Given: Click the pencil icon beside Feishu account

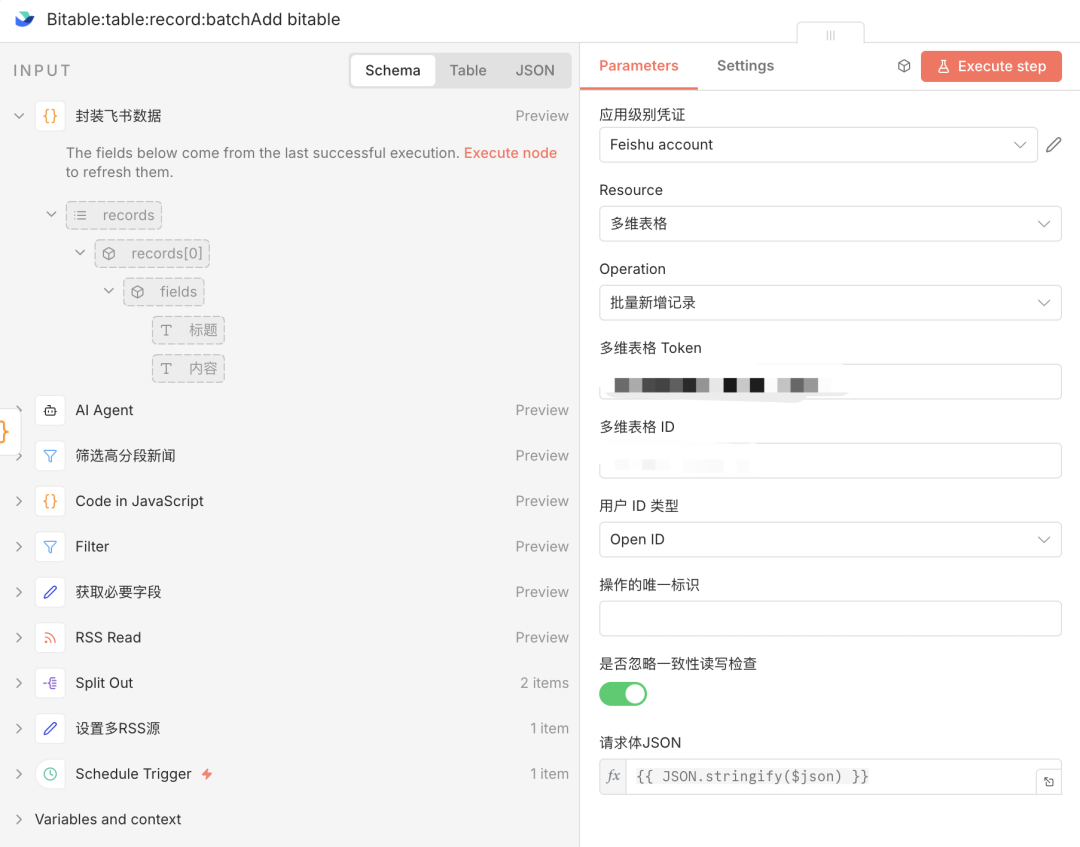Looking at the screenshot, I should (1053, 145).
